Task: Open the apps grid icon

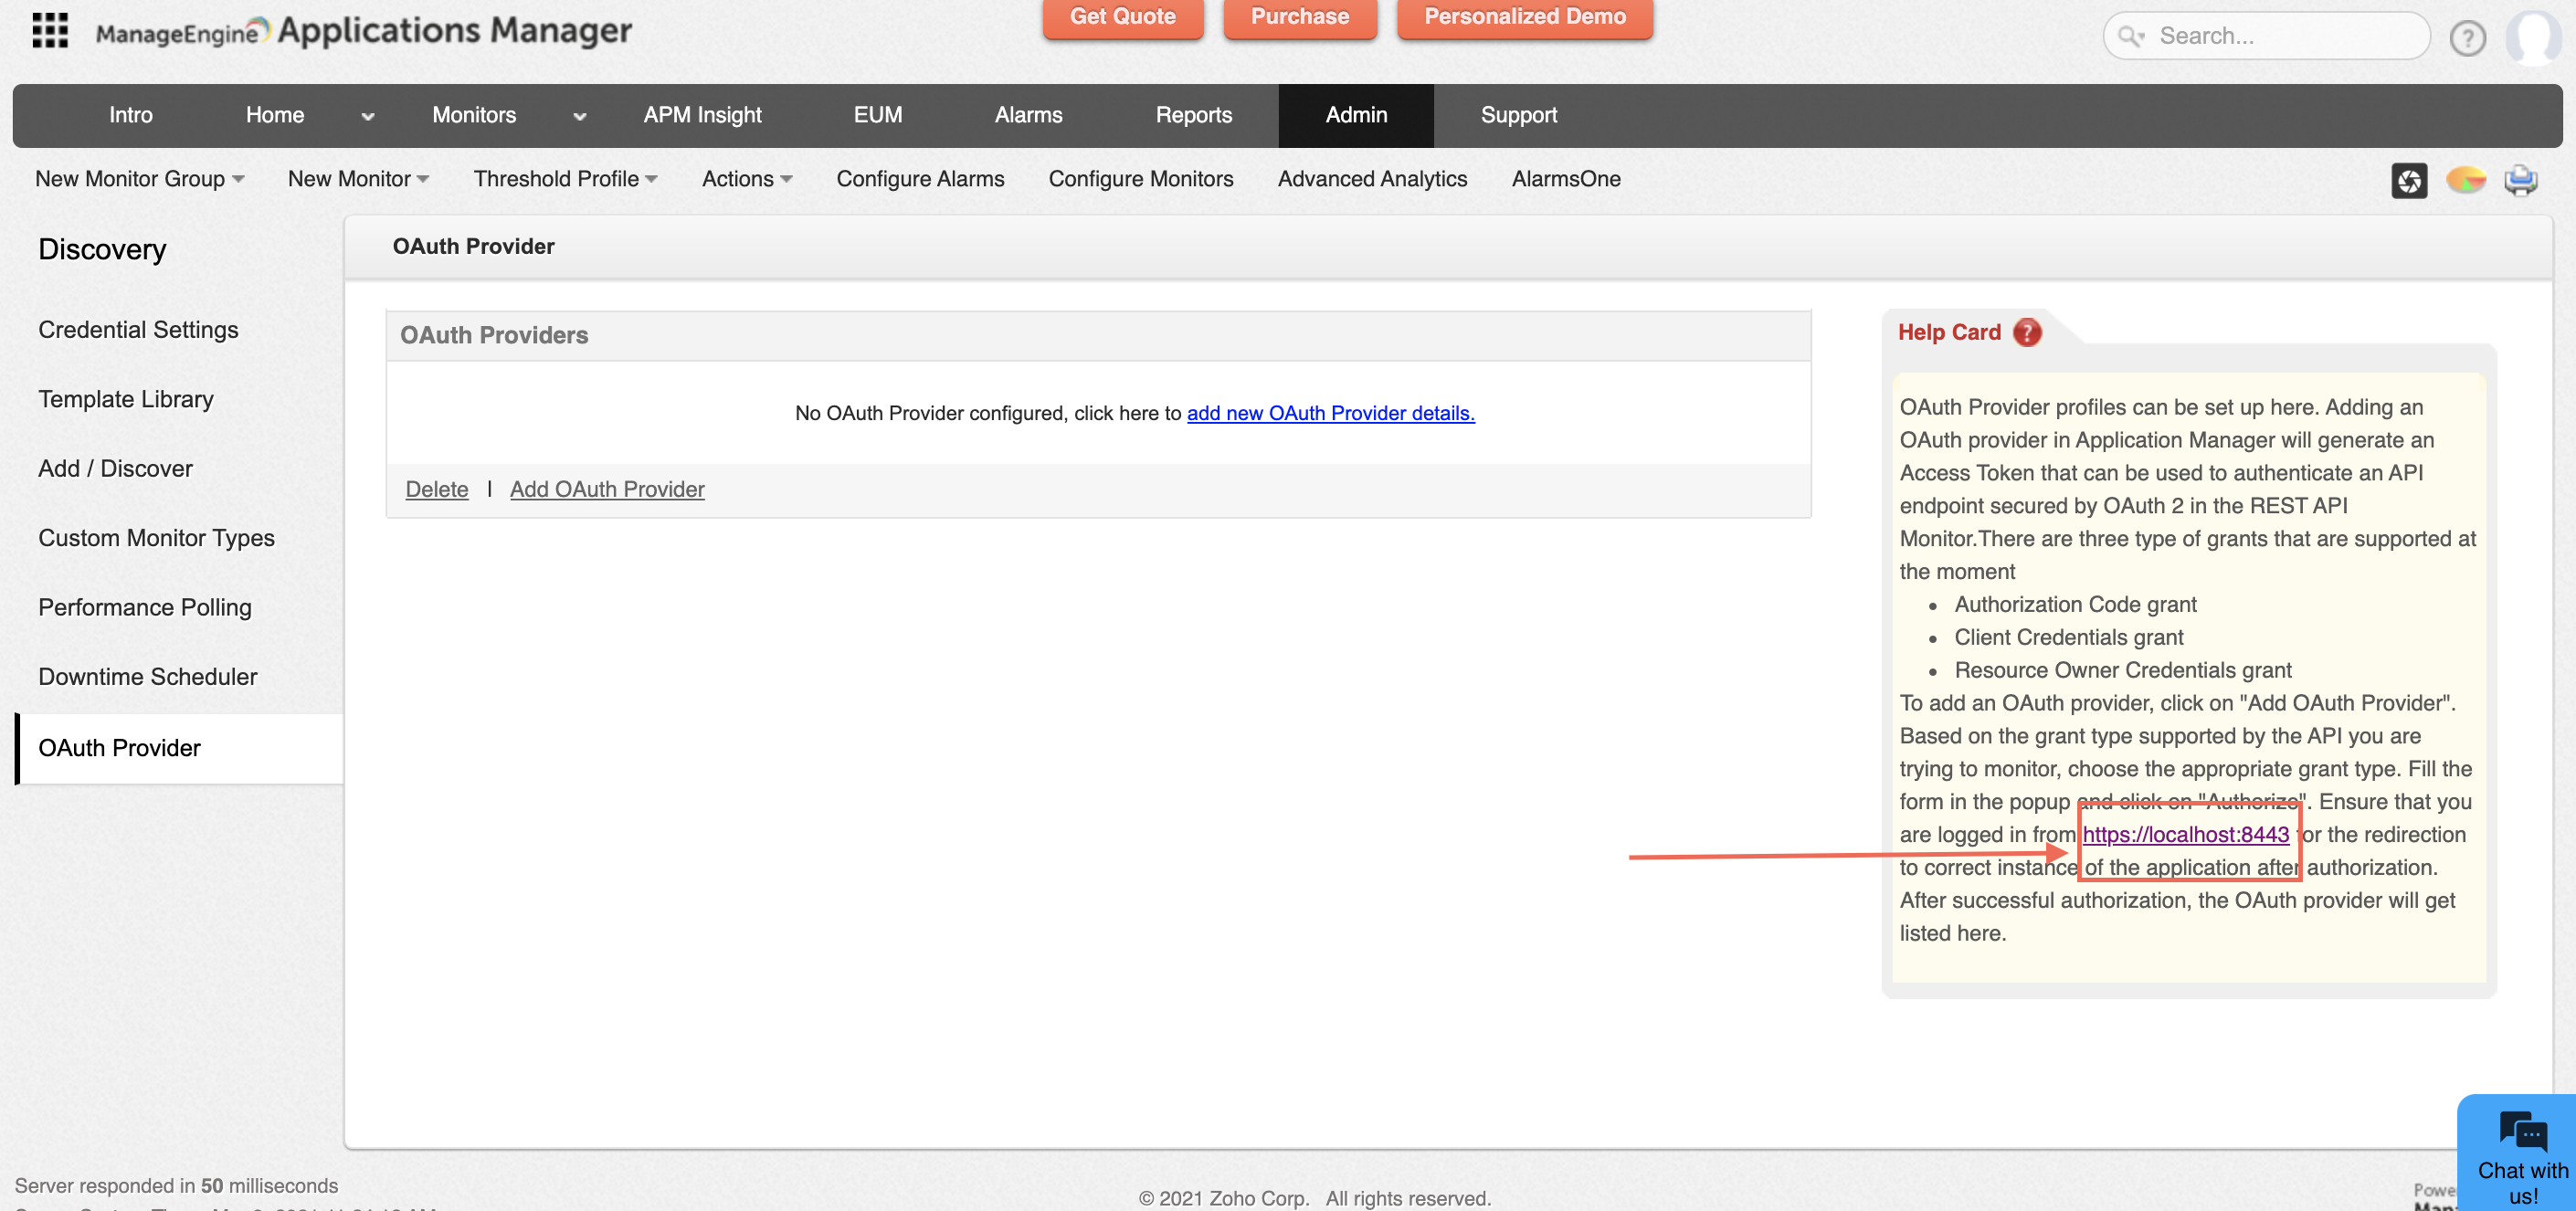Action: [50, 31]
